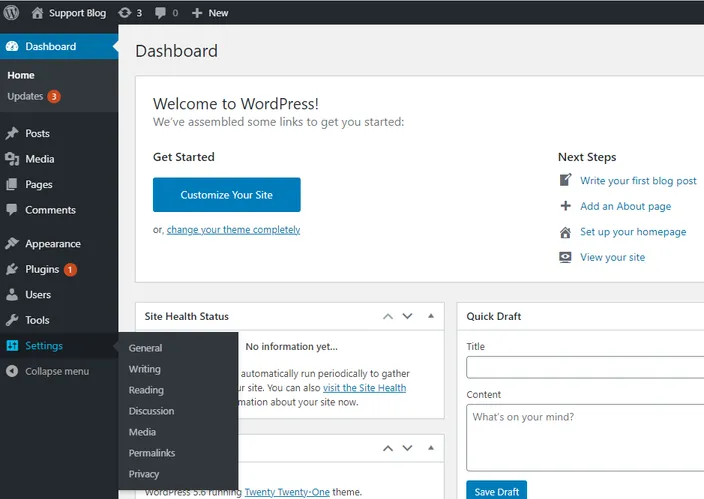This screenshot has width=704, height=499.
Task: Click the plus icon beside New
Action: coord(197,13)
